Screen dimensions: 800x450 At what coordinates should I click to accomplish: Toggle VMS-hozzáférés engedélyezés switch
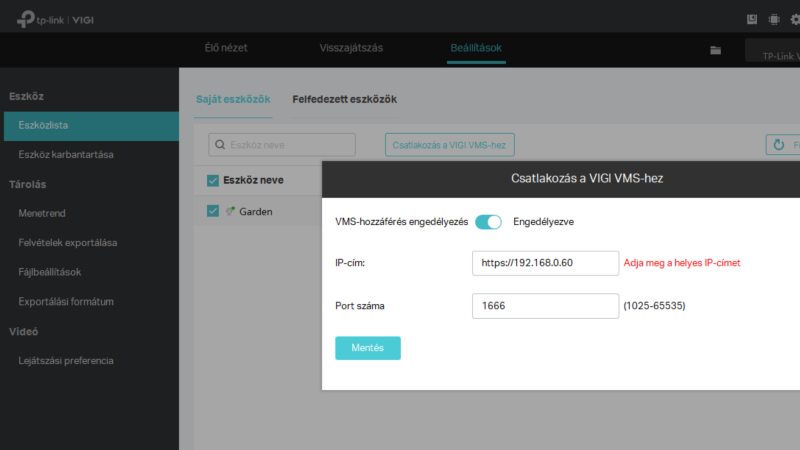point(488,222)
